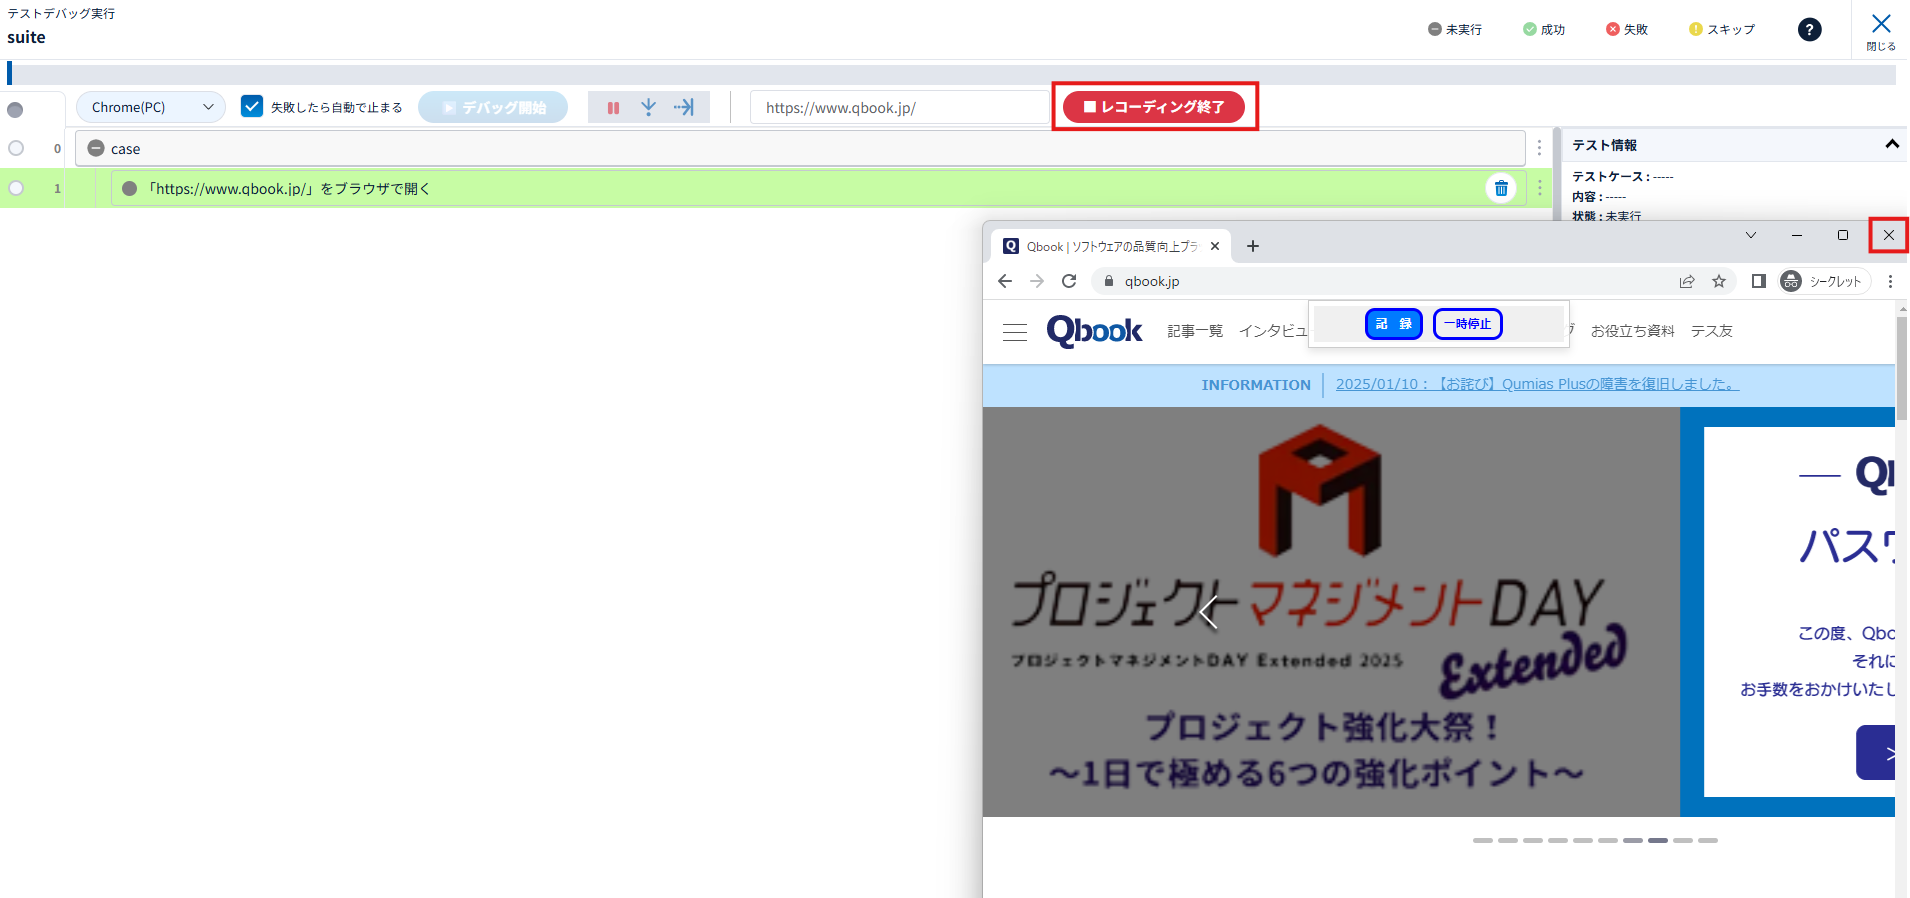Select the radio button for row 0 case
Image resolution: width=1910 pixels, height=898 pixels.
(16, 148)
